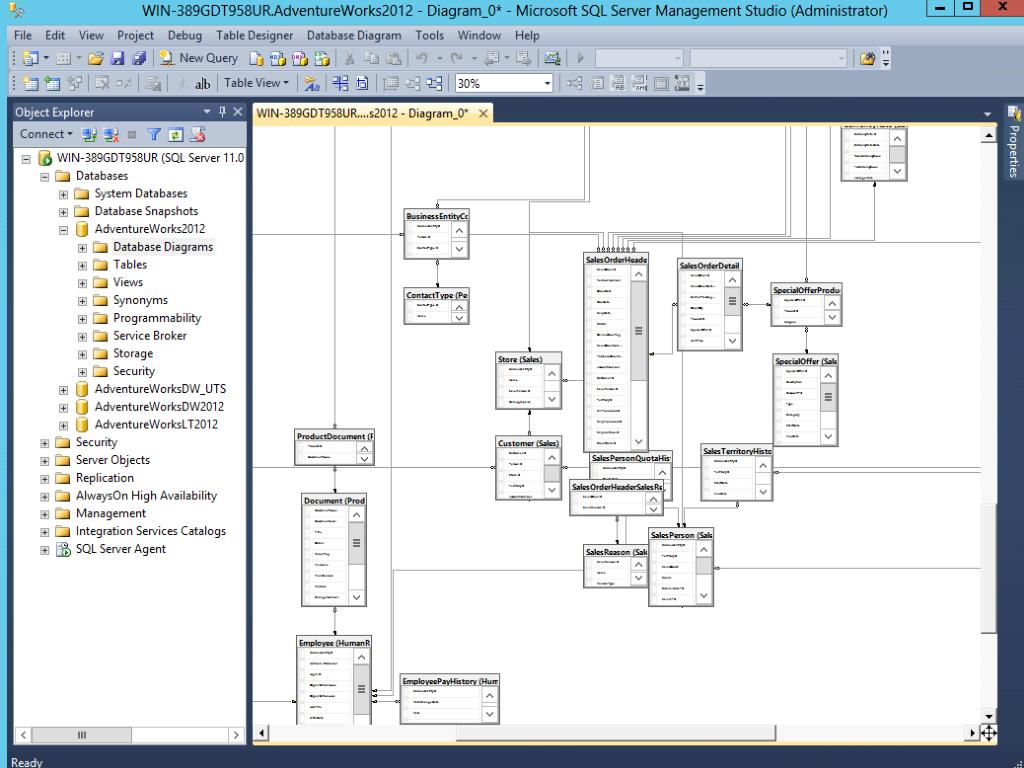The height and width of the screenshot is (768, 1024).
Task: Open the Database Diagram menu
Action: tap(354, 35)
